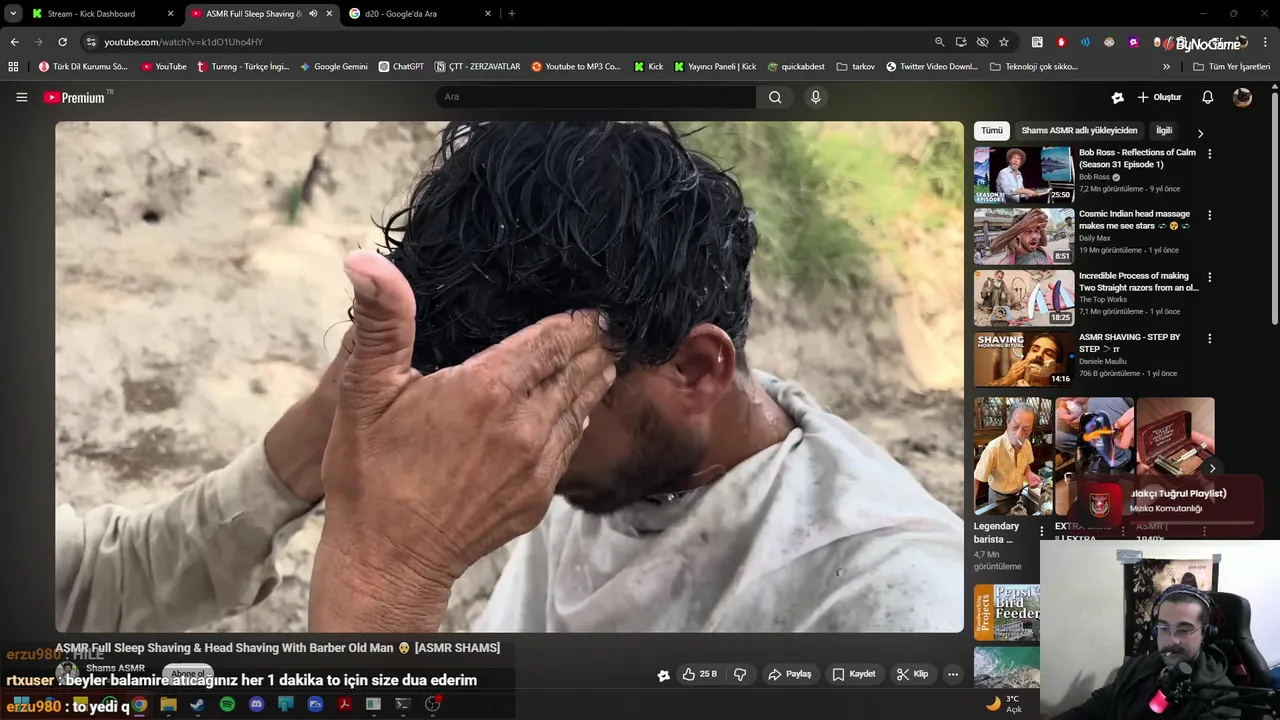
Task: Click the YouTube search magnifier button
Action: point(775,97)
